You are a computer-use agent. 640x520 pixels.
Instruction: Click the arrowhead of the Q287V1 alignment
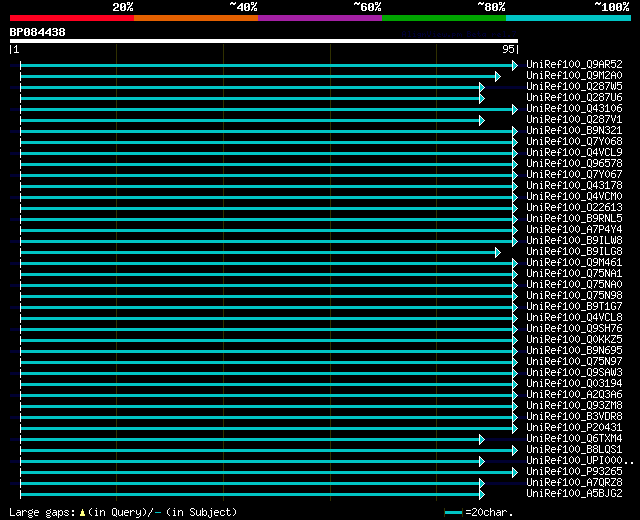(482, 120)
